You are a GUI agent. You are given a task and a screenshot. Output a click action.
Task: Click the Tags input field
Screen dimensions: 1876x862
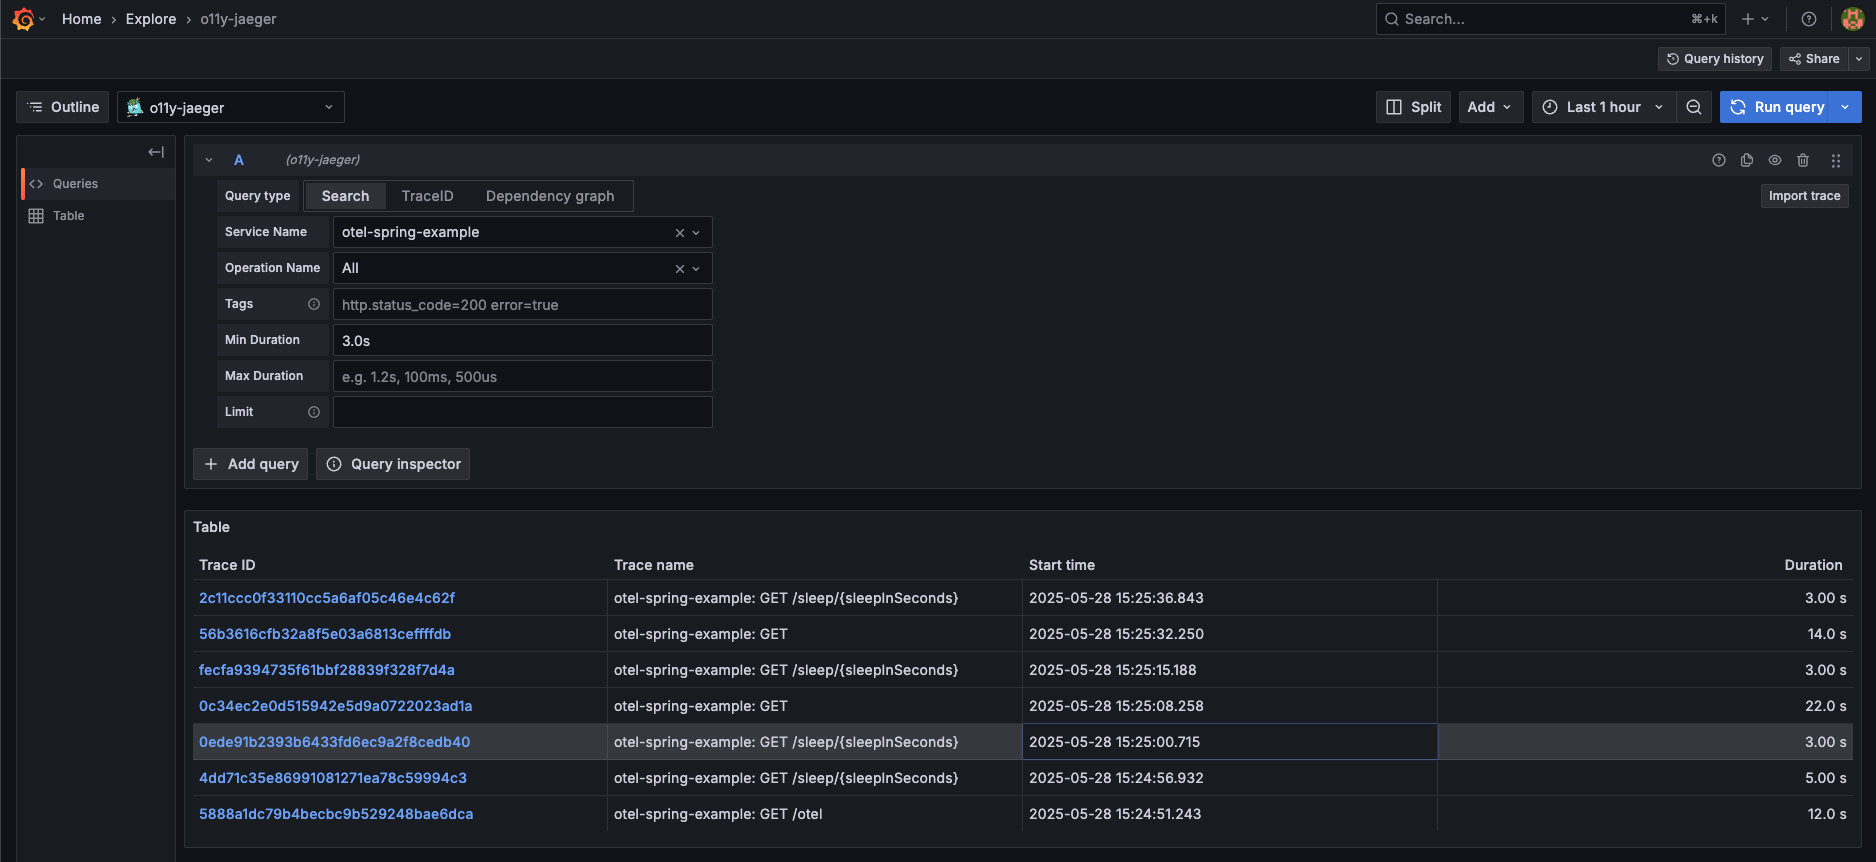pyautogui.click(x=522, y=304)
